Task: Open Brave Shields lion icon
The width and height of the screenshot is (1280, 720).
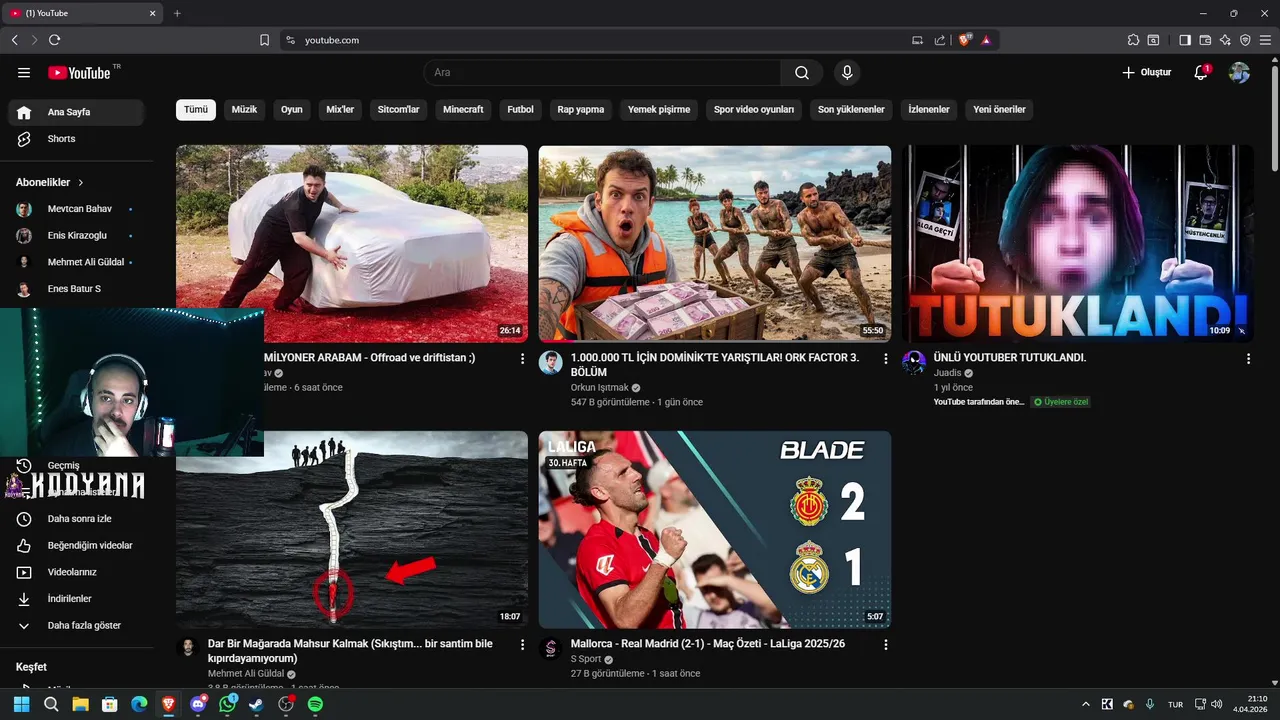Action: point(965,40)
